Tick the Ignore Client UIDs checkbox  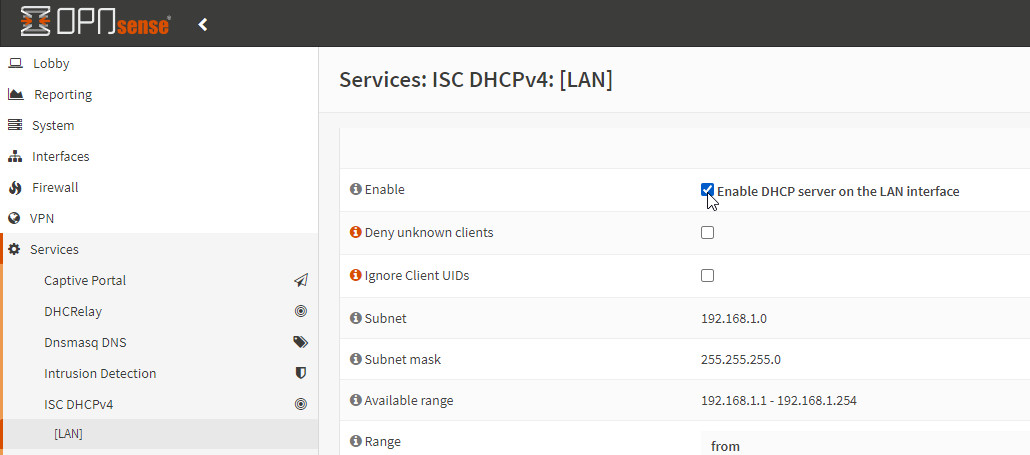[707, 276]
